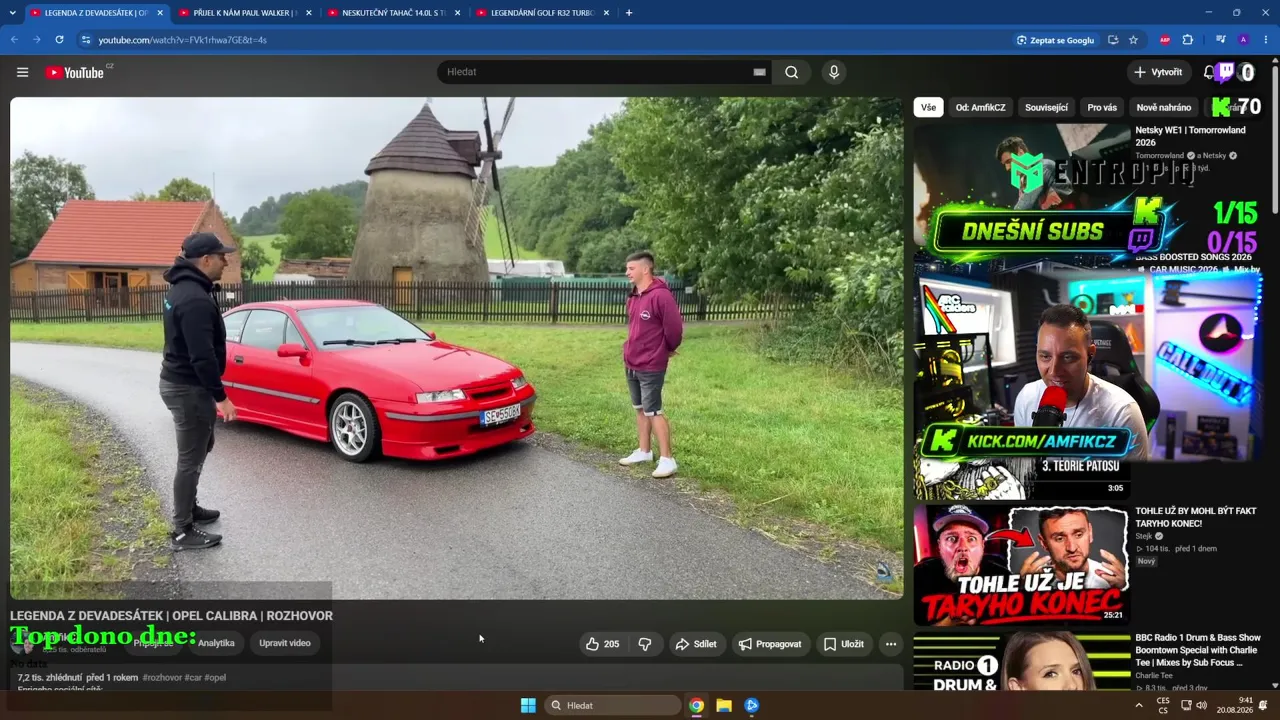The height and width of the screenshot is (720, 1280).
Task: Open Chrome three-dot menu
Action: pyautogui.click(x=1266, y=40)
